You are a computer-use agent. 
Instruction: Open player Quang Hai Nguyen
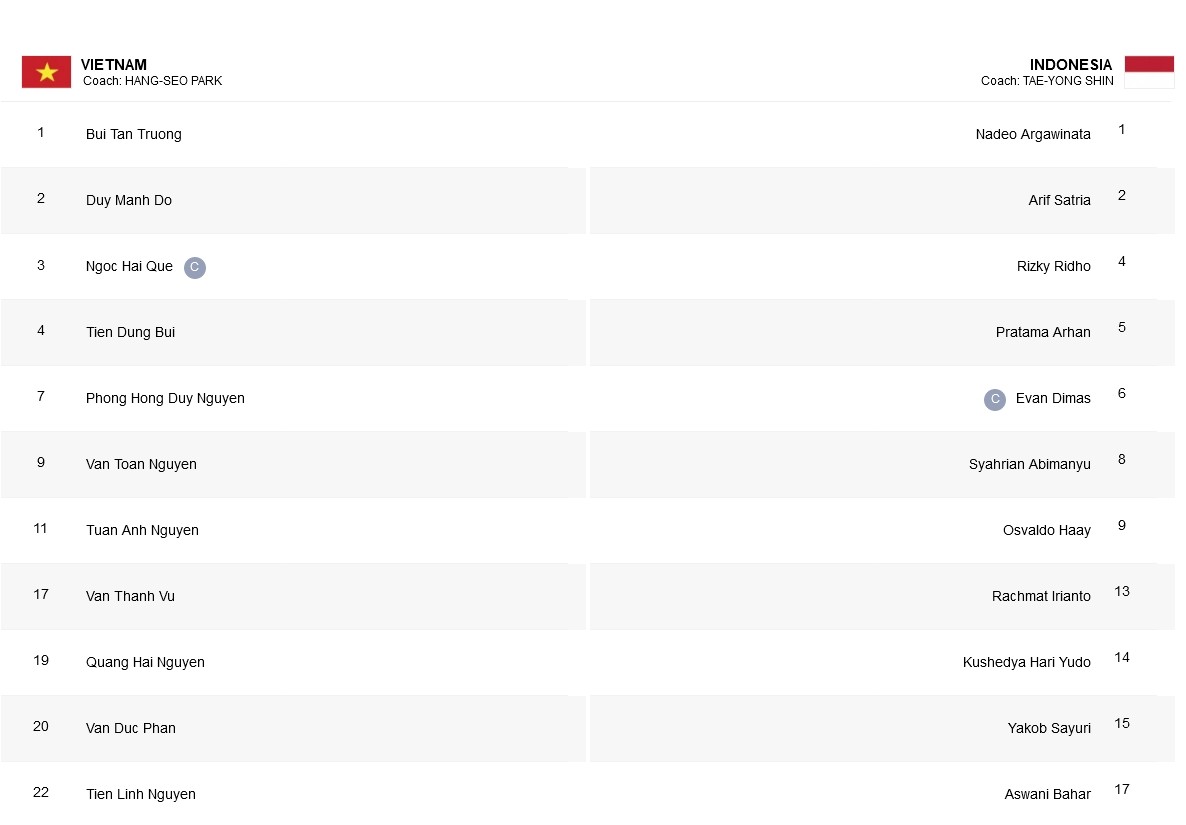(145, 662)
